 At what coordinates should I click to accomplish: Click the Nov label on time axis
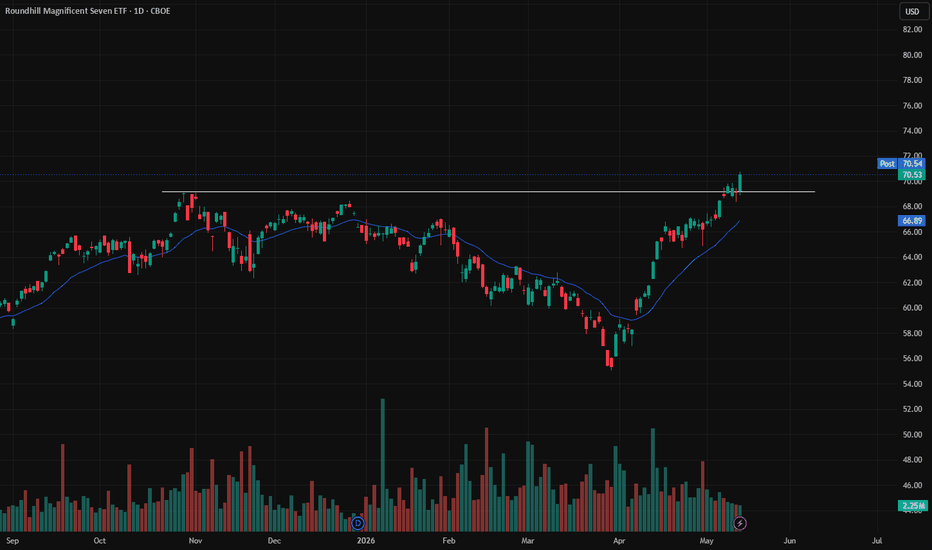pos(196,540)
